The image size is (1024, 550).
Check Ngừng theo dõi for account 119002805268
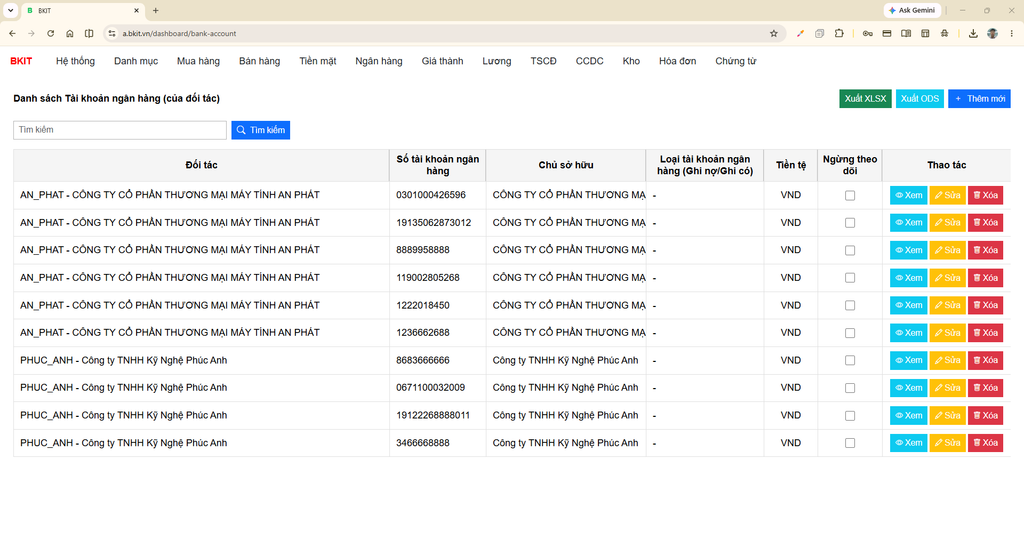pyautogui.click(x=850, y=278)
